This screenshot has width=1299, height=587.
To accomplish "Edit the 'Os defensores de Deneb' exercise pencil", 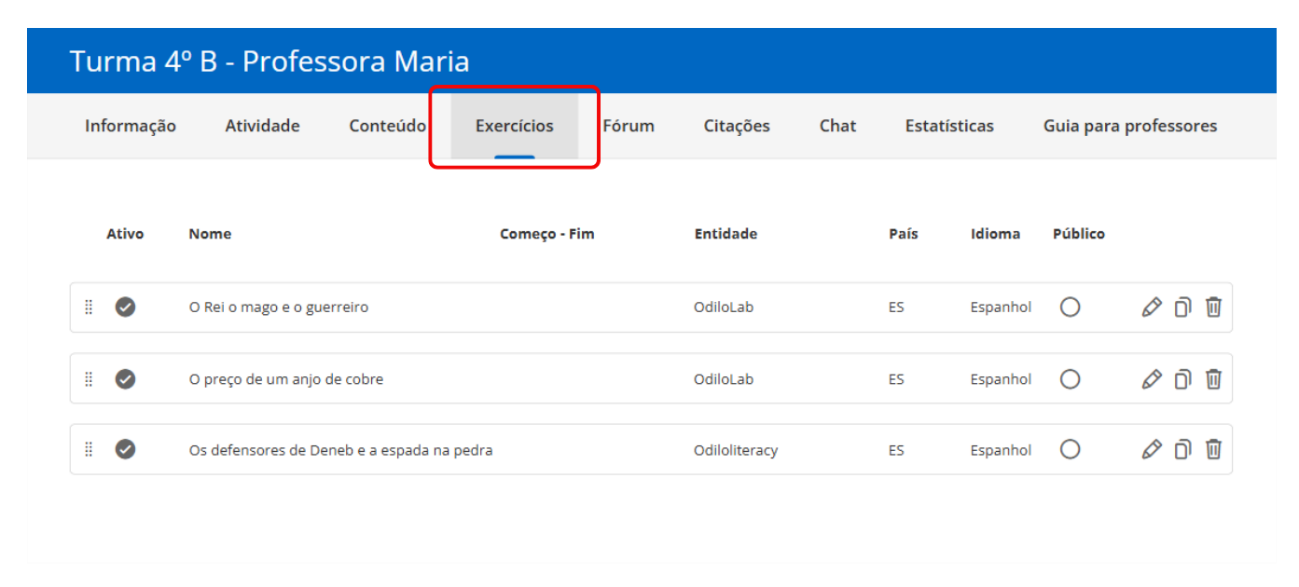I will [x=1151, y=450].
